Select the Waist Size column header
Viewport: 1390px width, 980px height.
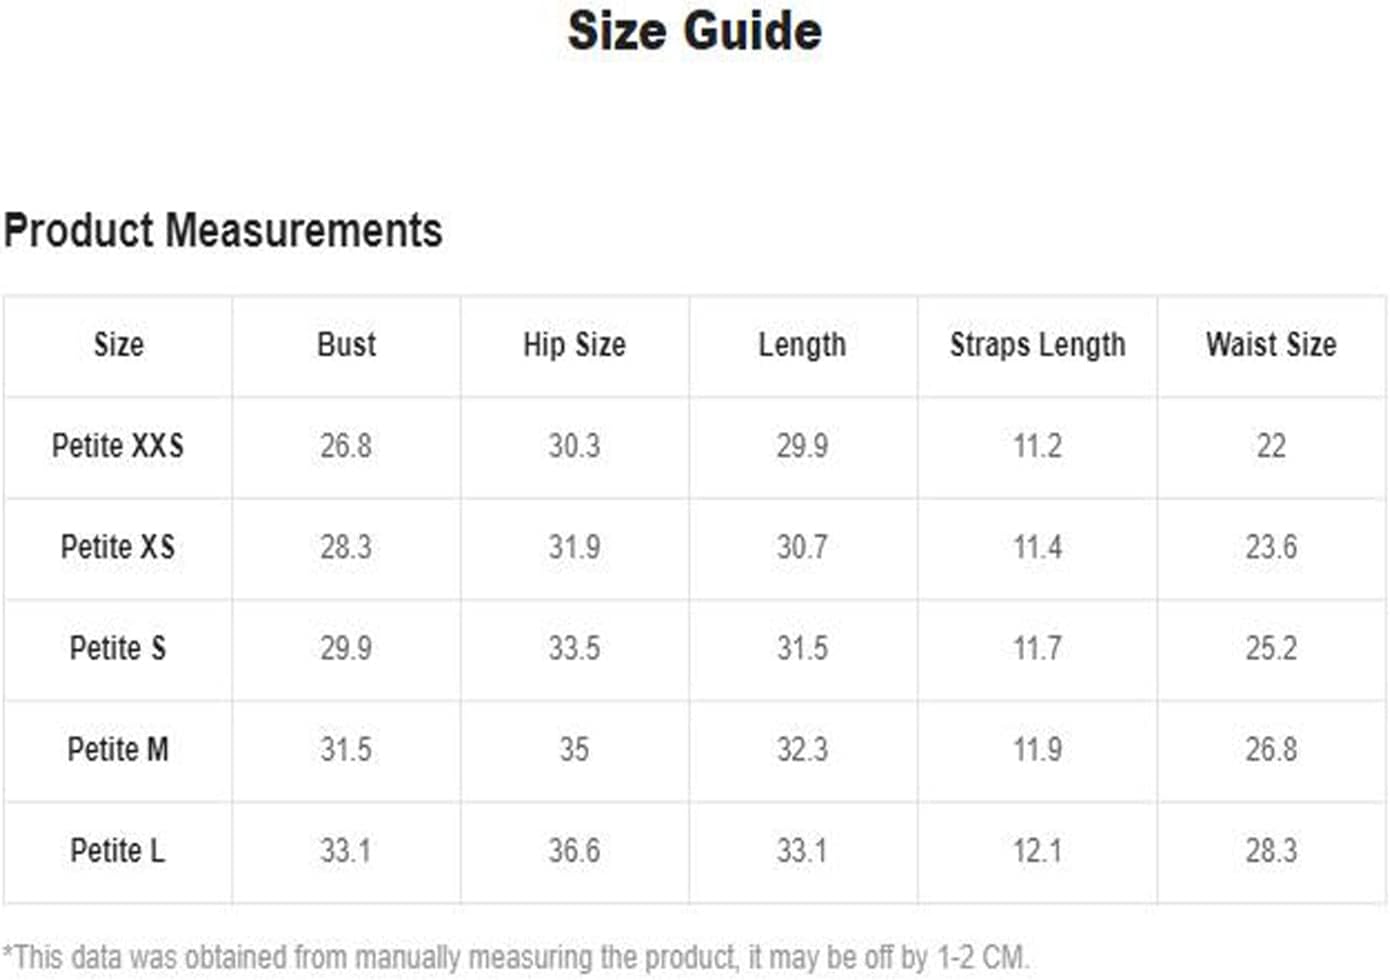(x=1271, y=344)
